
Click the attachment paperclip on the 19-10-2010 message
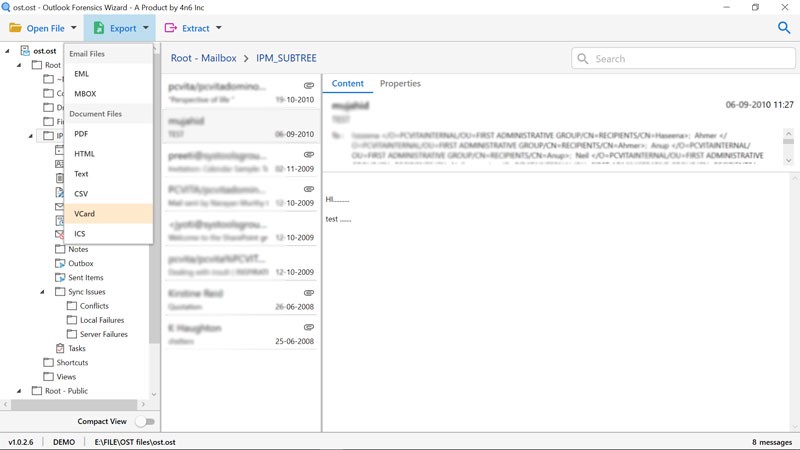pos(309,85)
